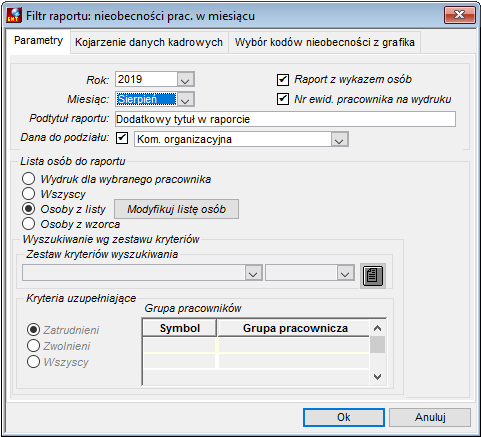Expand the Rok year dropdown
The height and width of the screenshot is (437, 481).
pyautogui.click(x=185, y=80)
